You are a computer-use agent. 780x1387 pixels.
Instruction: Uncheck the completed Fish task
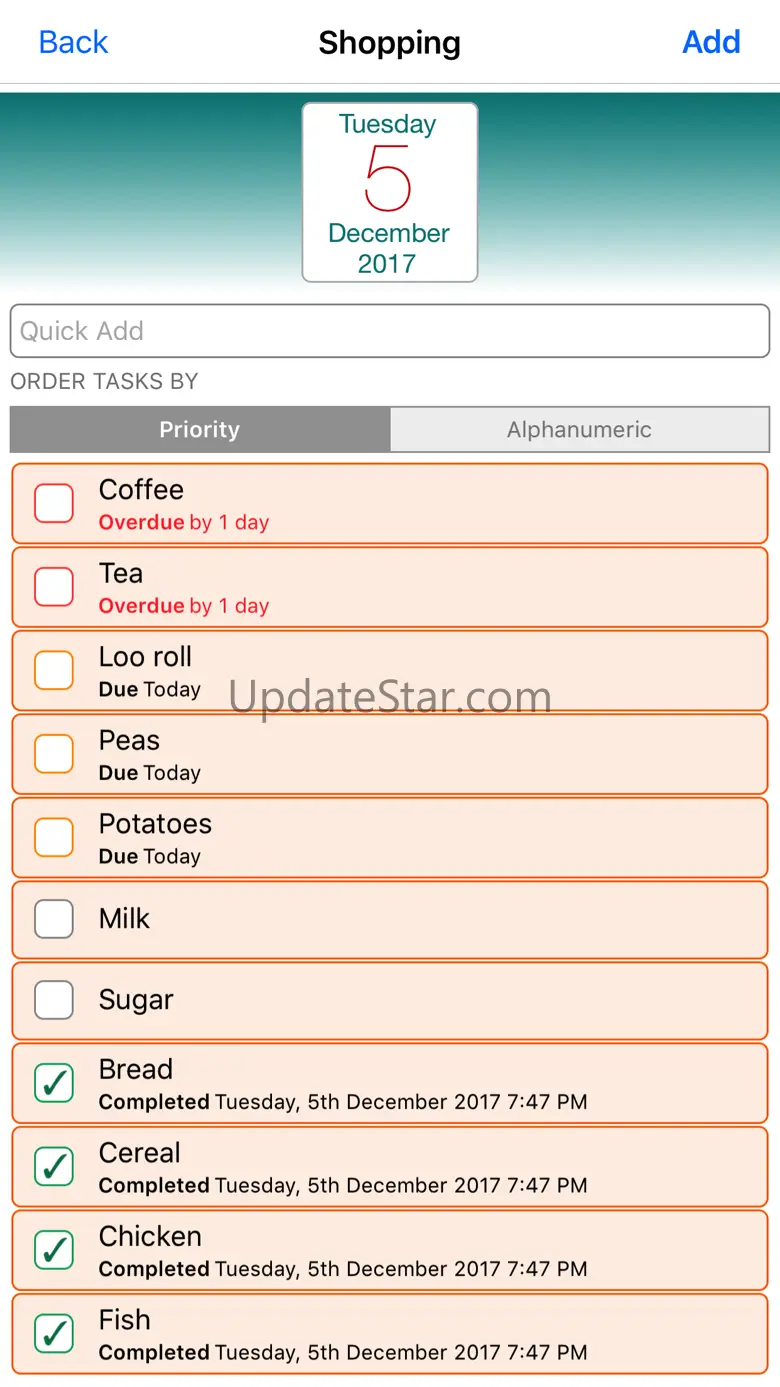click(54, 1333)
